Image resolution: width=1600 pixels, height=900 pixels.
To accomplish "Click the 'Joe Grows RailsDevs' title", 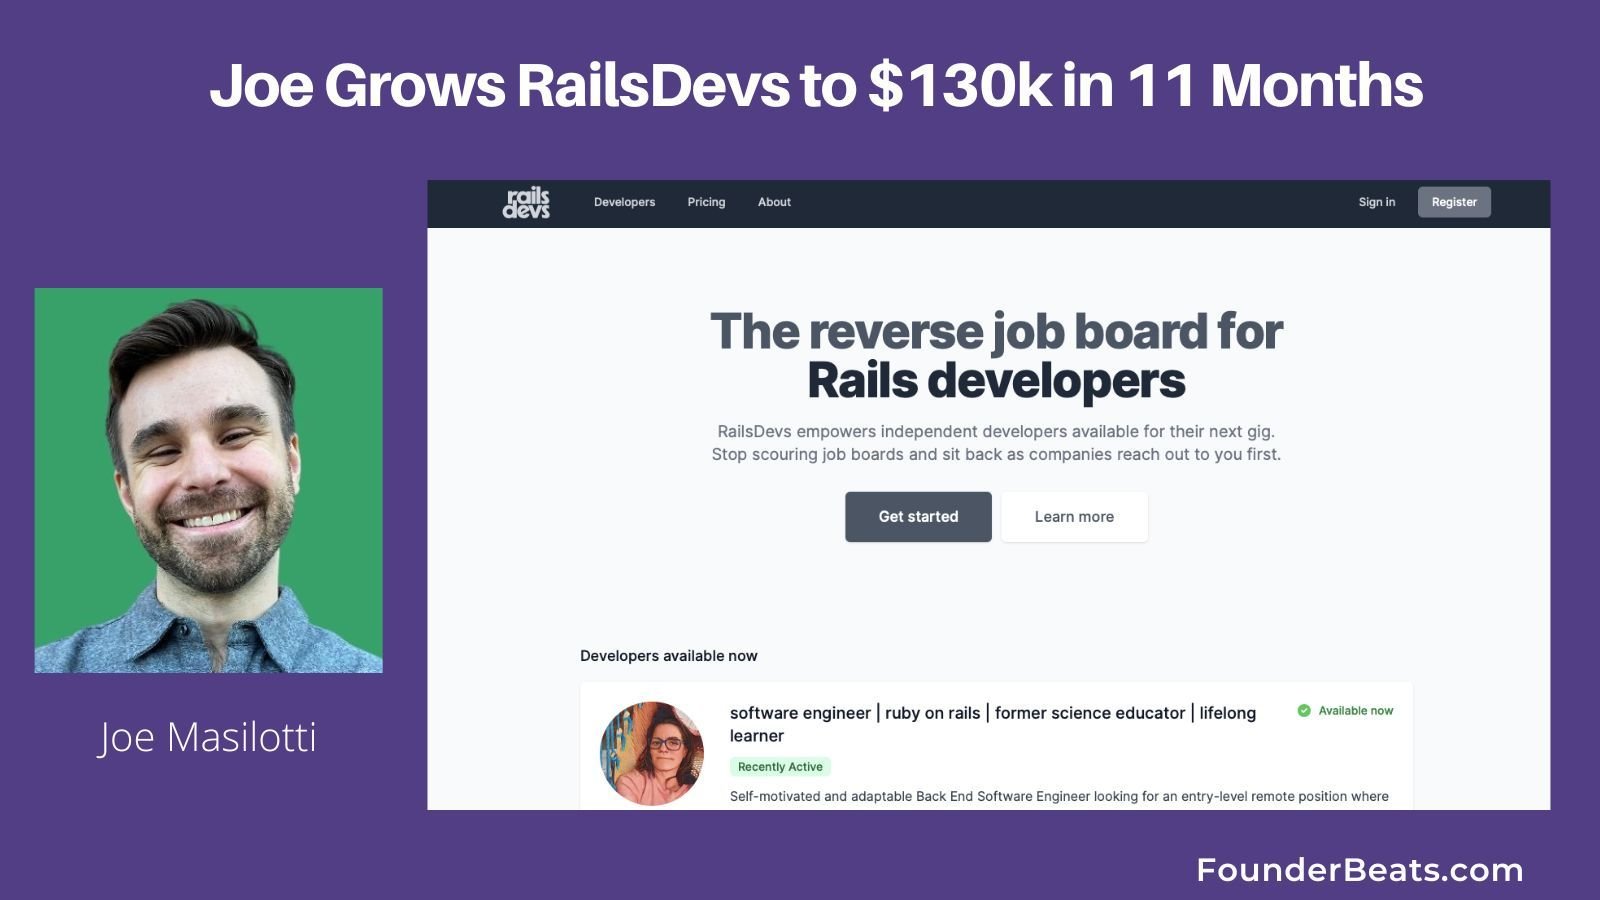I will (815, 86).
